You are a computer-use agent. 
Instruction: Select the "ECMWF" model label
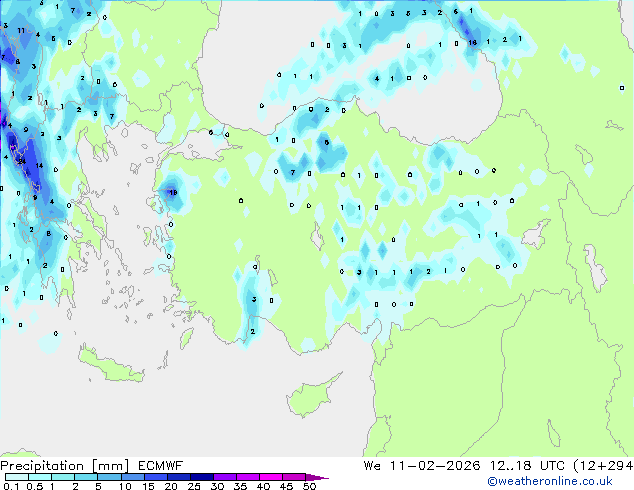[161, 466]
